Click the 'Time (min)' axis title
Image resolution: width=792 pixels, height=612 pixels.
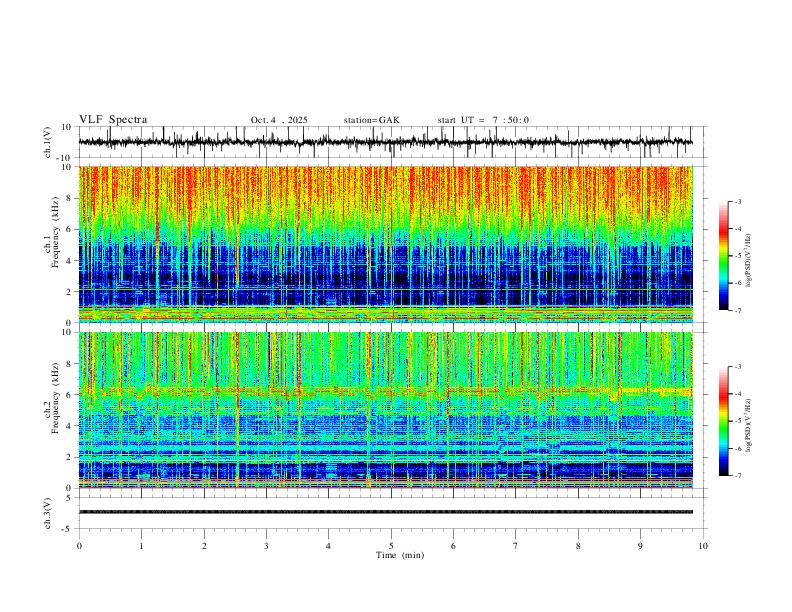[400, 555]
